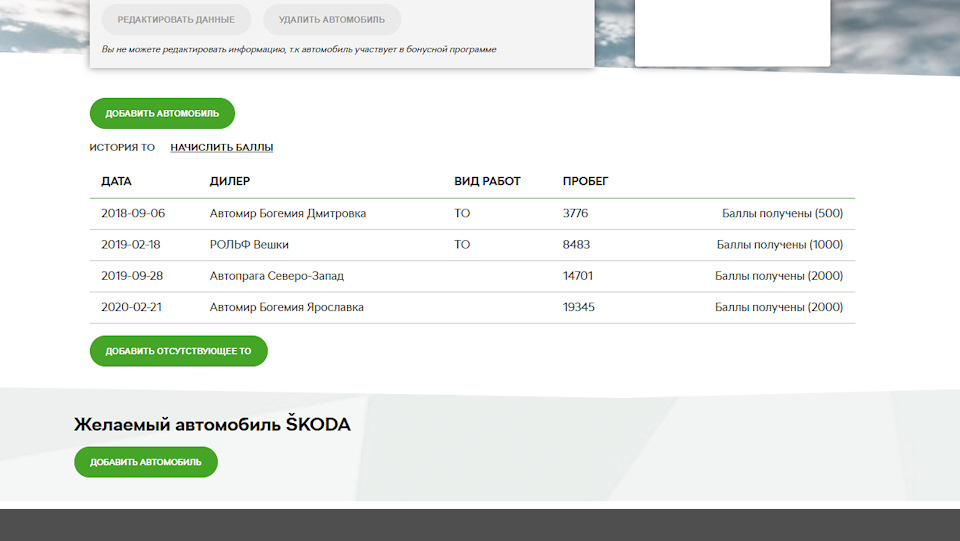The width and height of the screenshot is (960, 541).
Task: Select the 2019-09-28 service row date
Action: coord(132,276)
